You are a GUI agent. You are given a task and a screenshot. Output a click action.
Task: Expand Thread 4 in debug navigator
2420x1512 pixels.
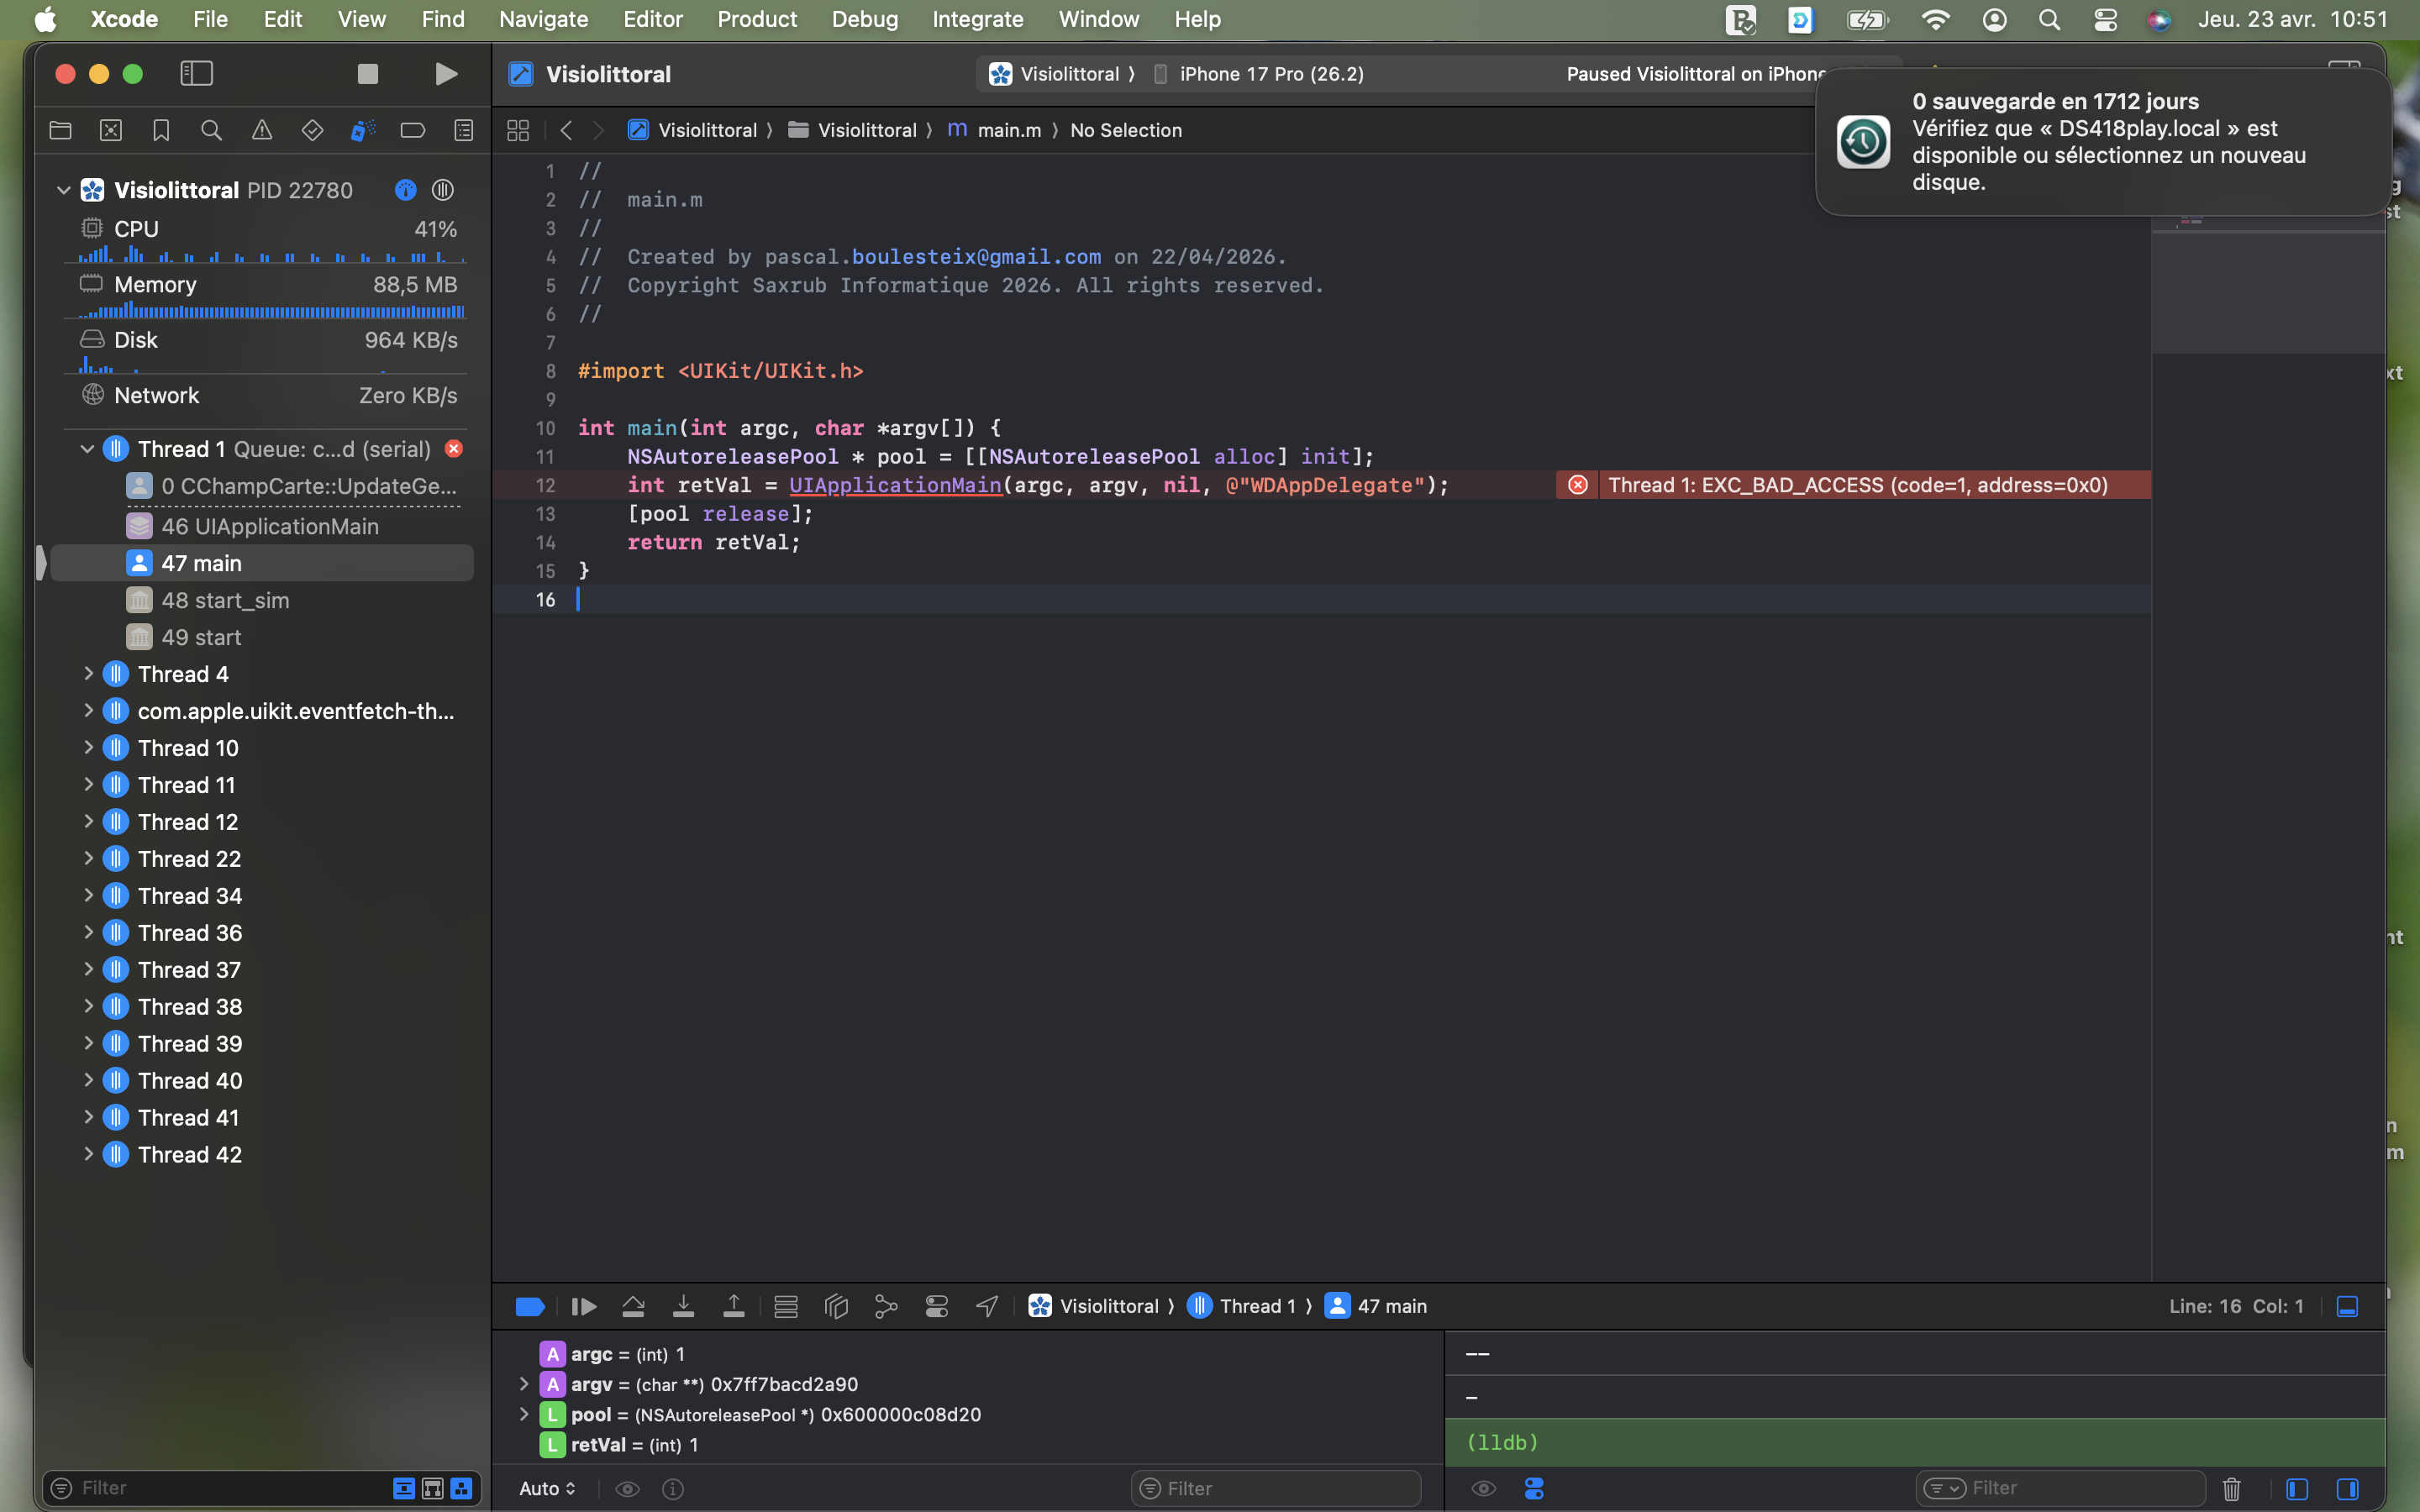[x=89, y=674]
